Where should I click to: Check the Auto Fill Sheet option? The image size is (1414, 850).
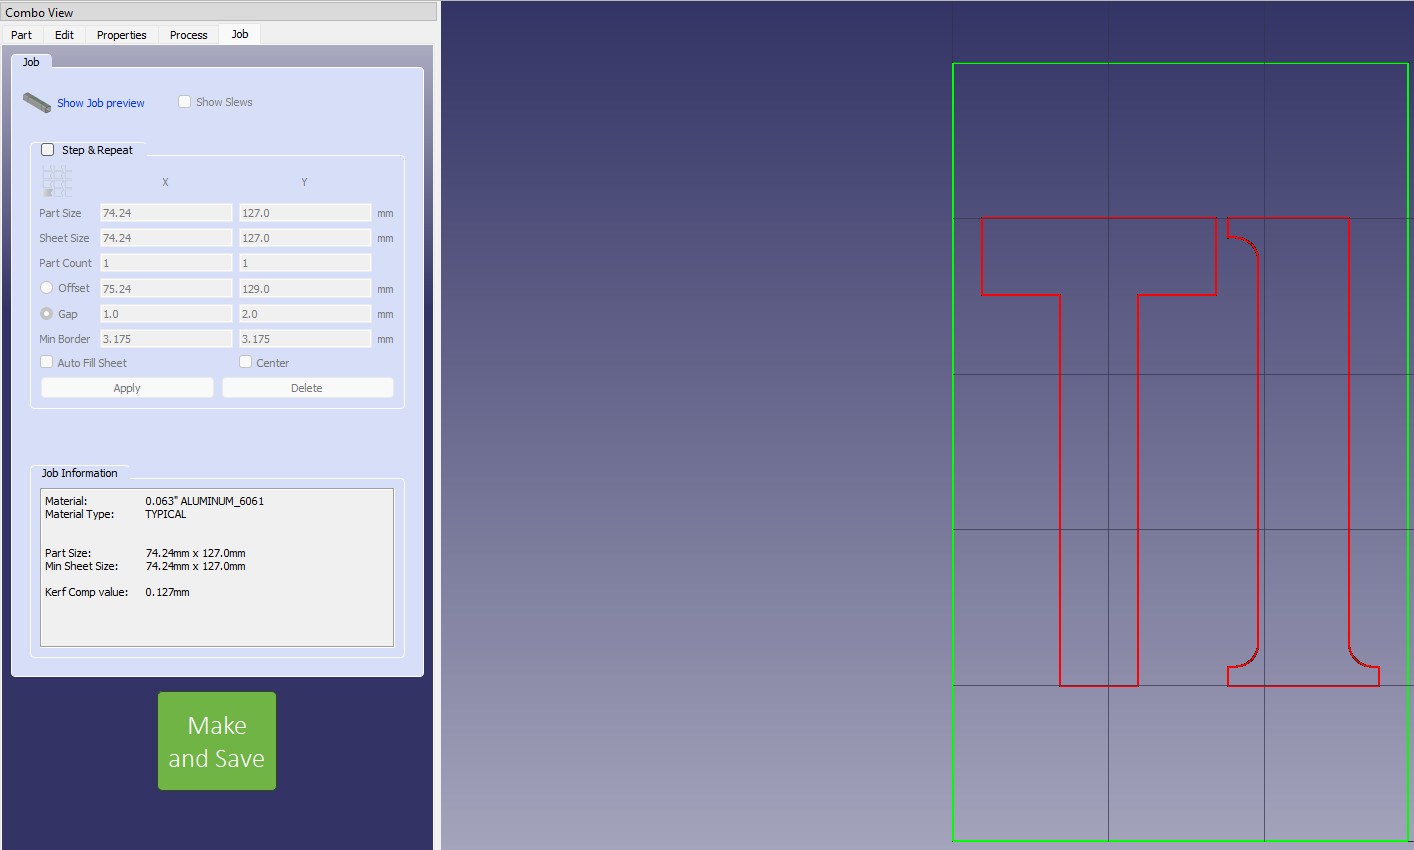pos(47,362)
